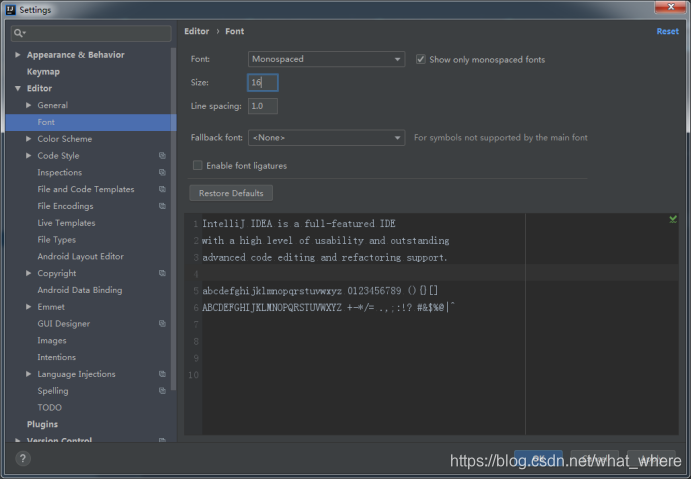The image size is (692, 480).
Task: Expand the General node
Action: point(28,105)
